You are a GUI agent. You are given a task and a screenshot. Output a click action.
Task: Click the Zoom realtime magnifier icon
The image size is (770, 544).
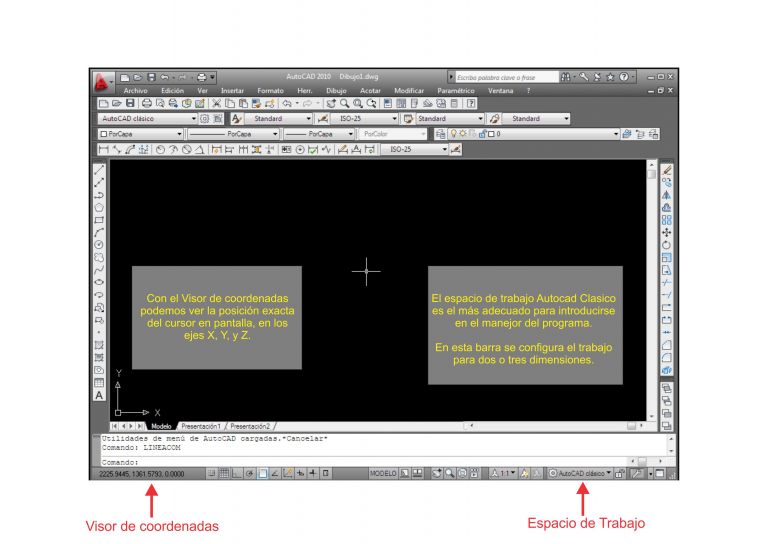(345, 103)
